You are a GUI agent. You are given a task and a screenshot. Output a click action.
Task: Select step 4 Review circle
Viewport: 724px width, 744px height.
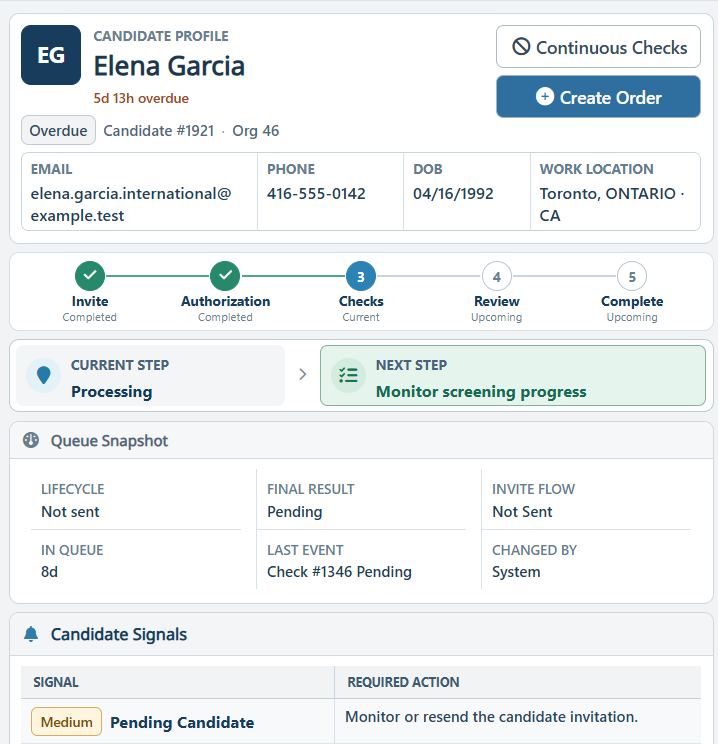pyautogui.click(x=497, y=276)
